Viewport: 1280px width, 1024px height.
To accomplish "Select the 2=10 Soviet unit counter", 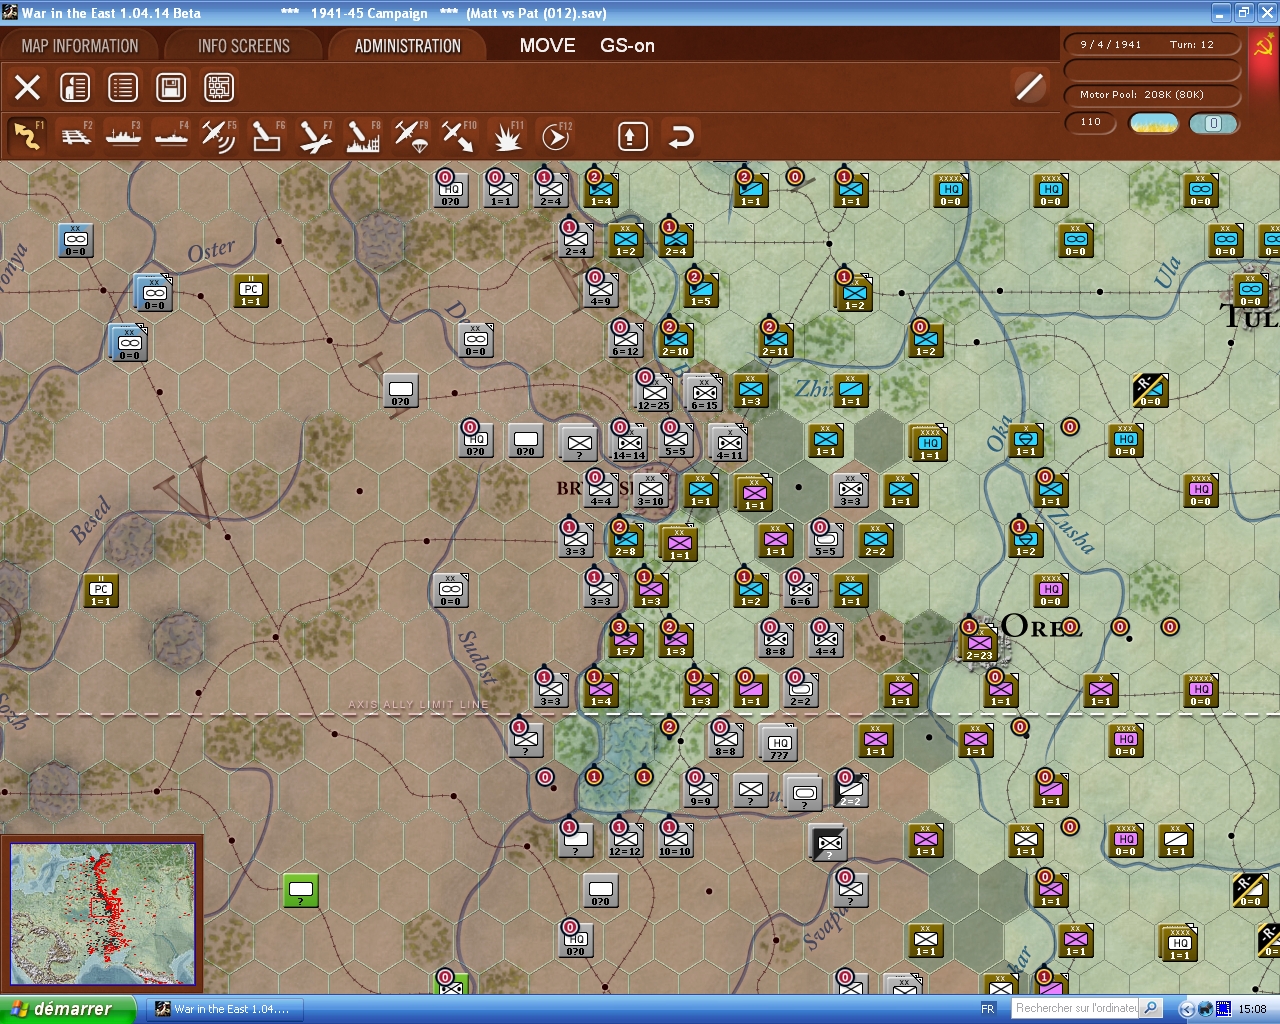I will [676, 340].
